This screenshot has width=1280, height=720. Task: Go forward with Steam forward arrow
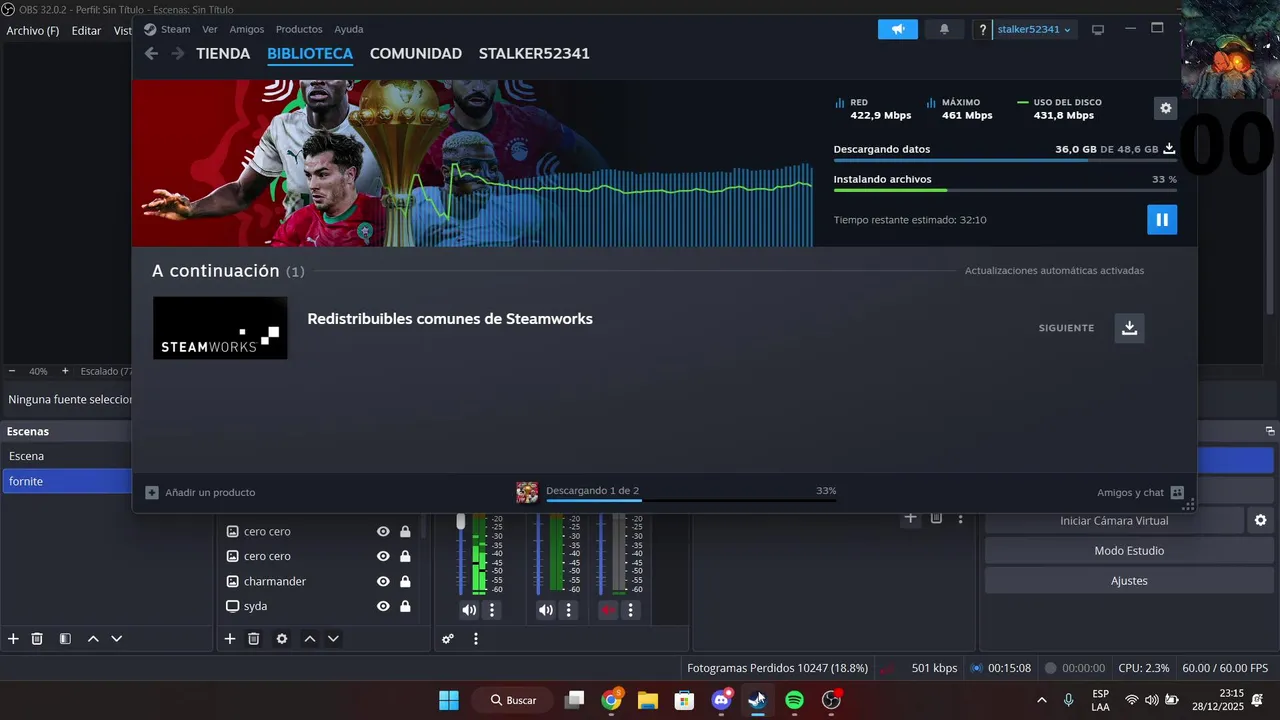[x=178, y=53]
